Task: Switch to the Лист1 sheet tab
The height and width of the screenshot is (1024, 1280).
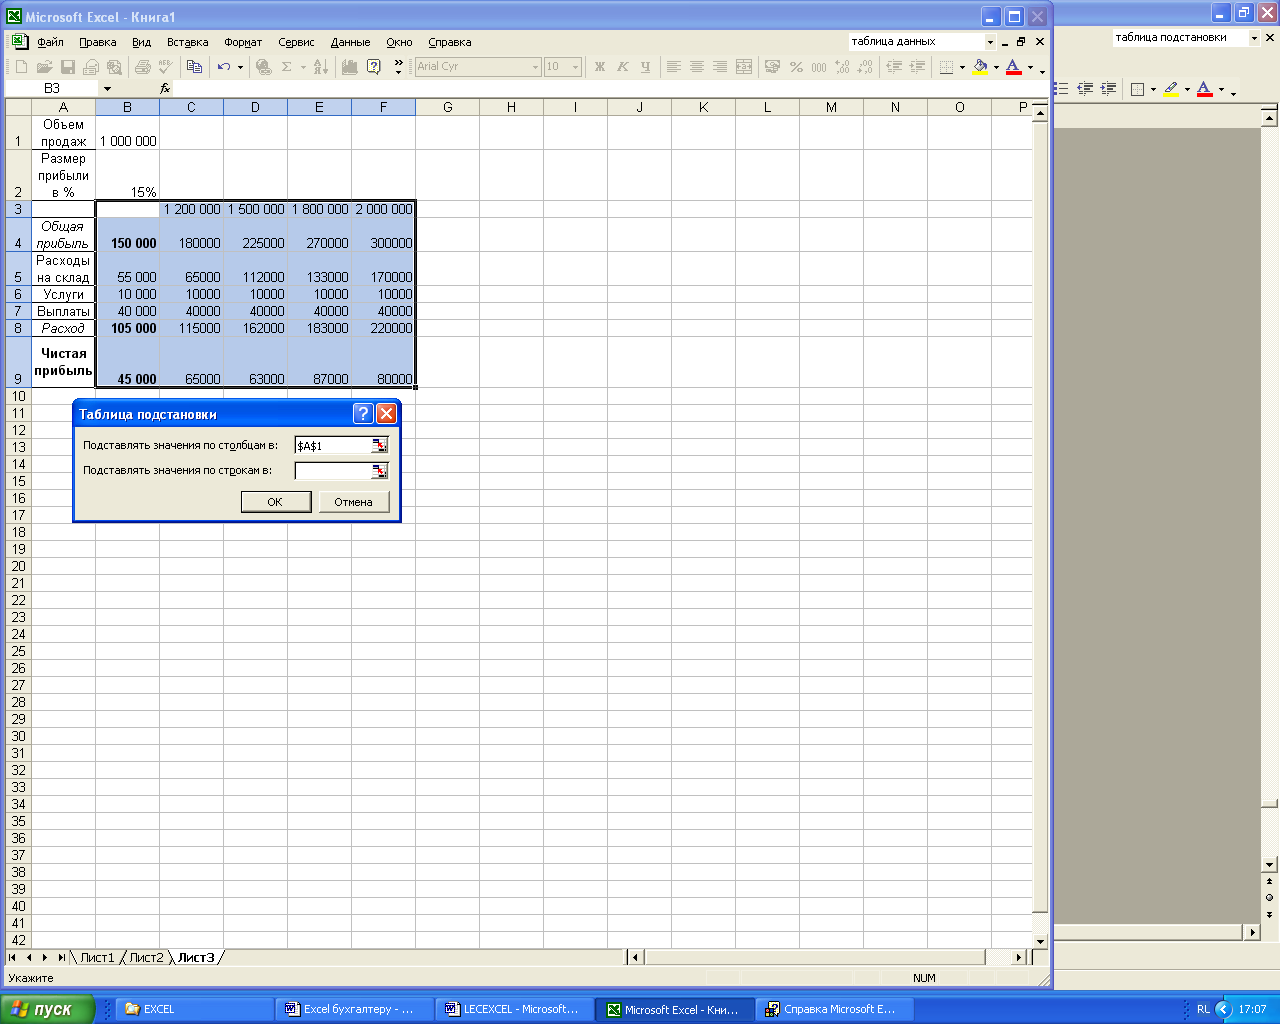Action: tap(97, 958)
